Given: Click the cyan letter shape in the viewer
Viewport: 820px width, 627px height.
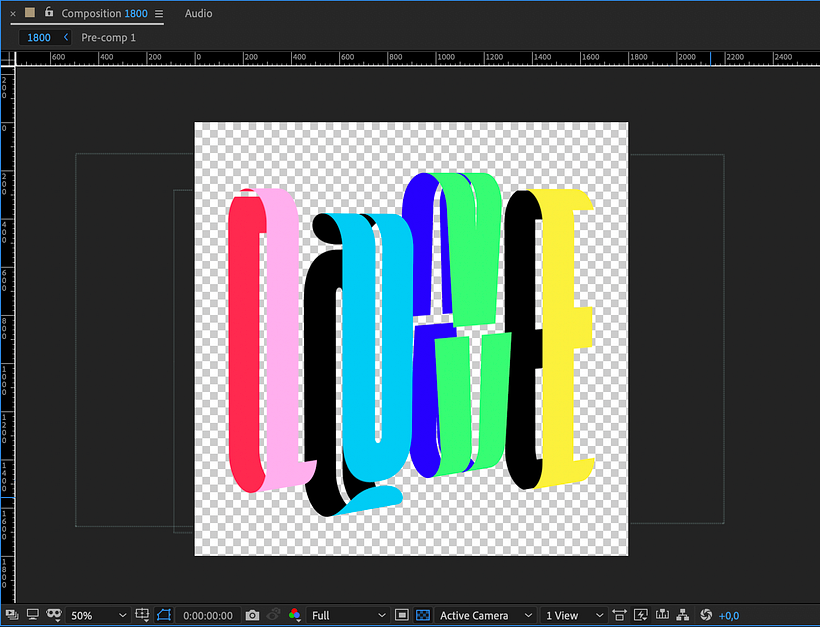Looking at the screenshot, I should [x=361, y=340].
